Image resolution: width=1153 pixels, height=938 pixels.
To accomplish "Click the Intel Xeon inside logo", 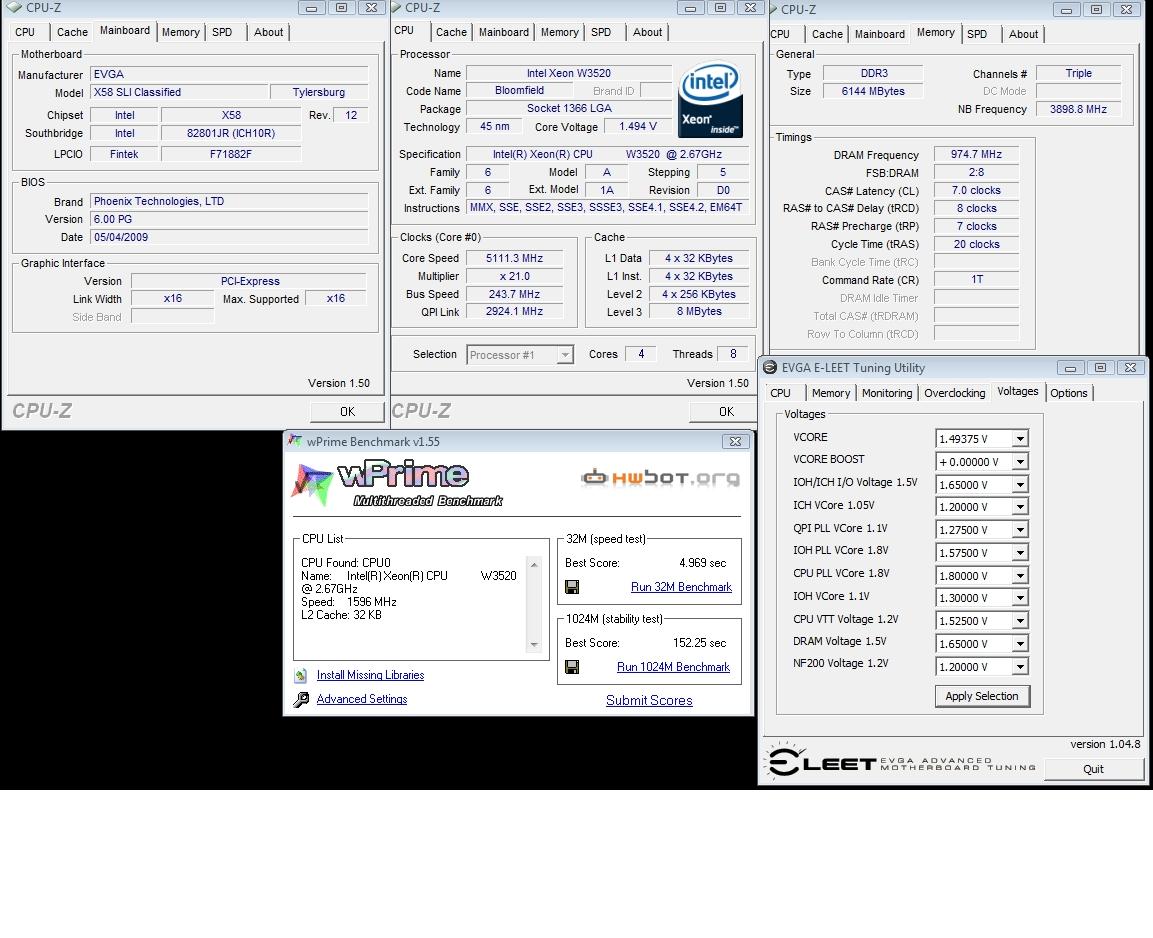I will 710,100.
